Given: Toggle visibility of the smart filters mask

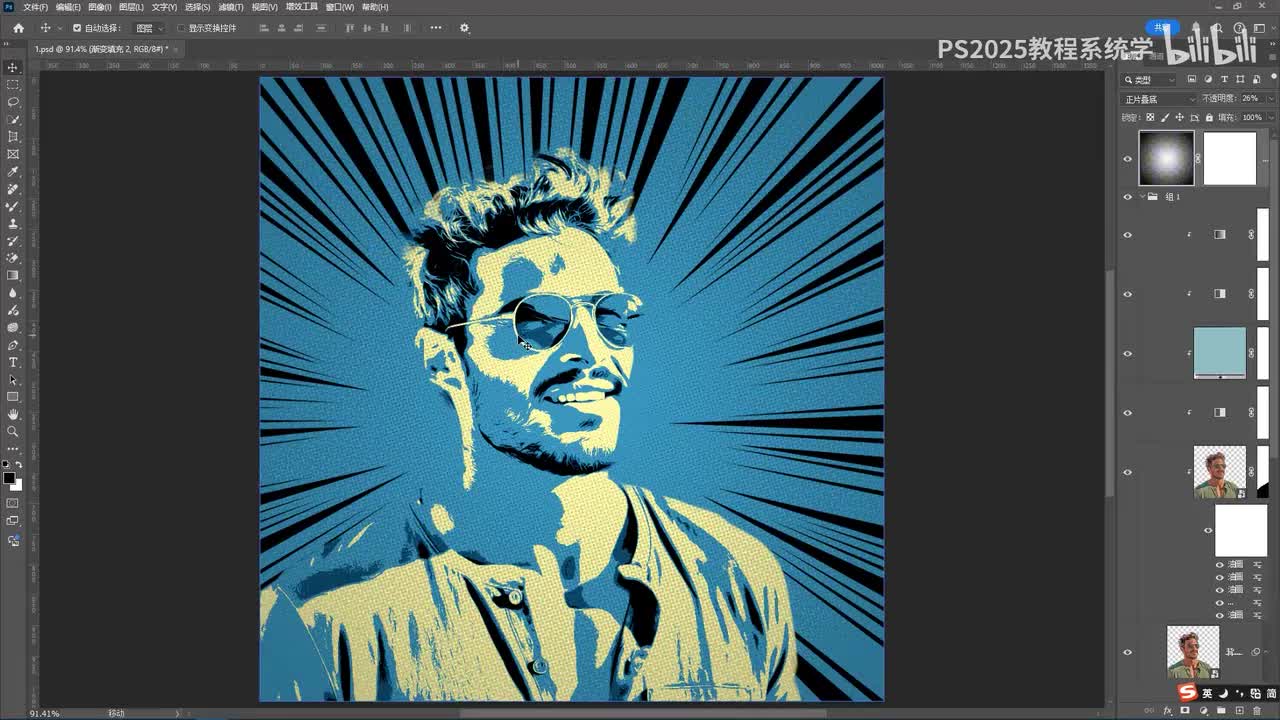Looking at the screenshot, I should click(x=1208, y=531).
